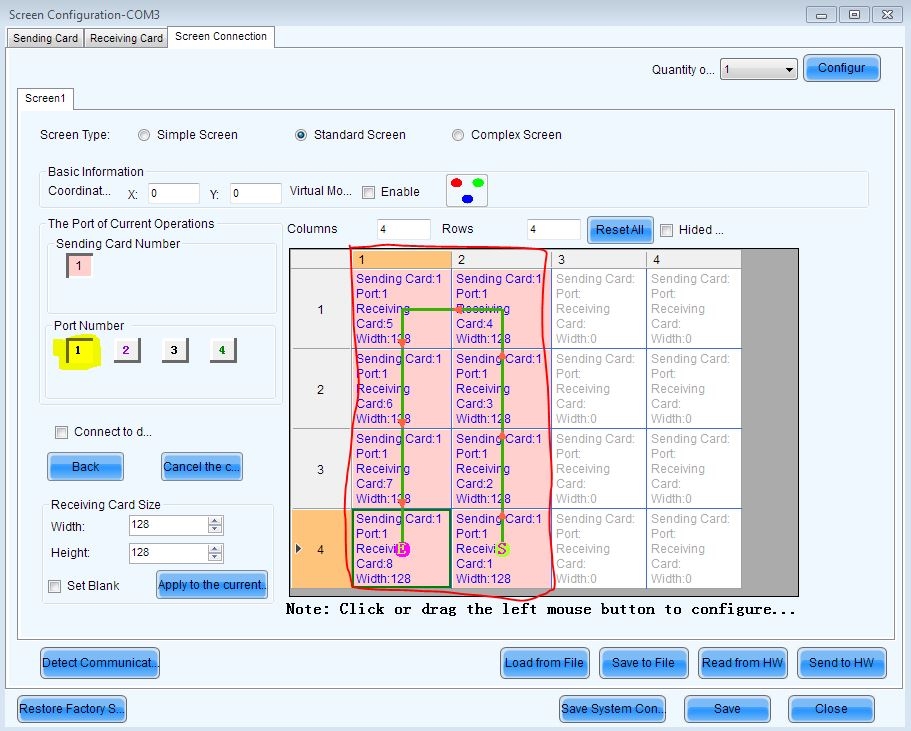
Task: Click the end marker E in grid
Action: click(x=402, y=549)
